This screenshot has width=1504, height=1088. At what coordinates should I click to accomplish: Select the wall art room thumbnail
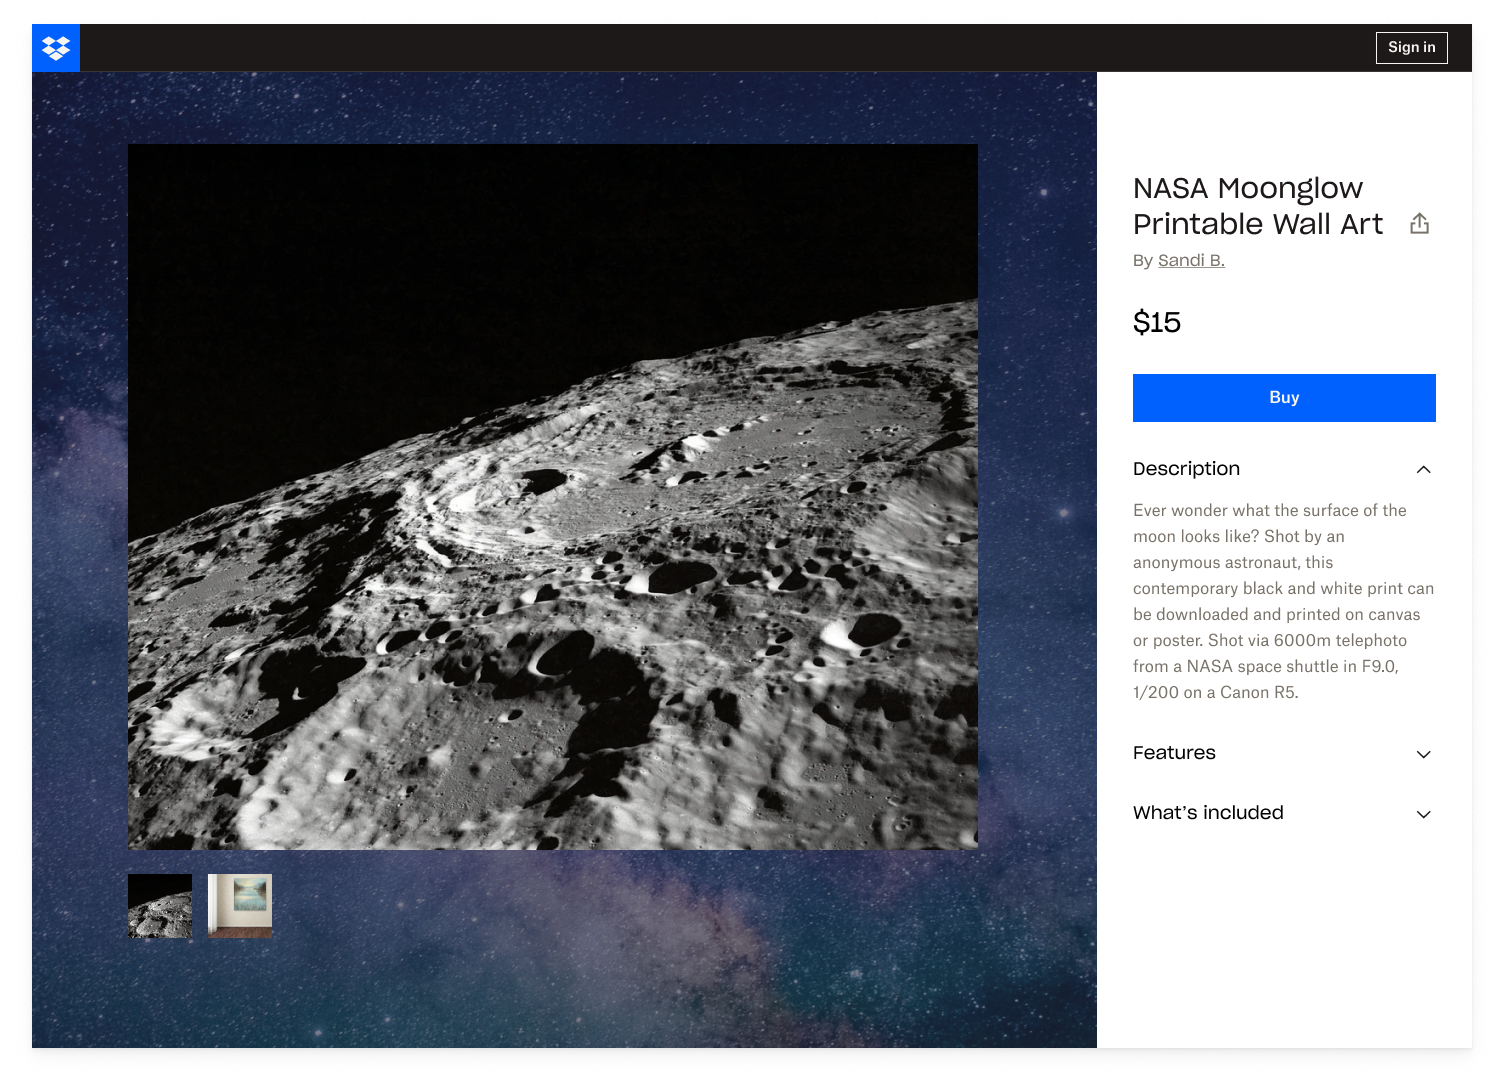pyautogui.click(x=240, y=906)
